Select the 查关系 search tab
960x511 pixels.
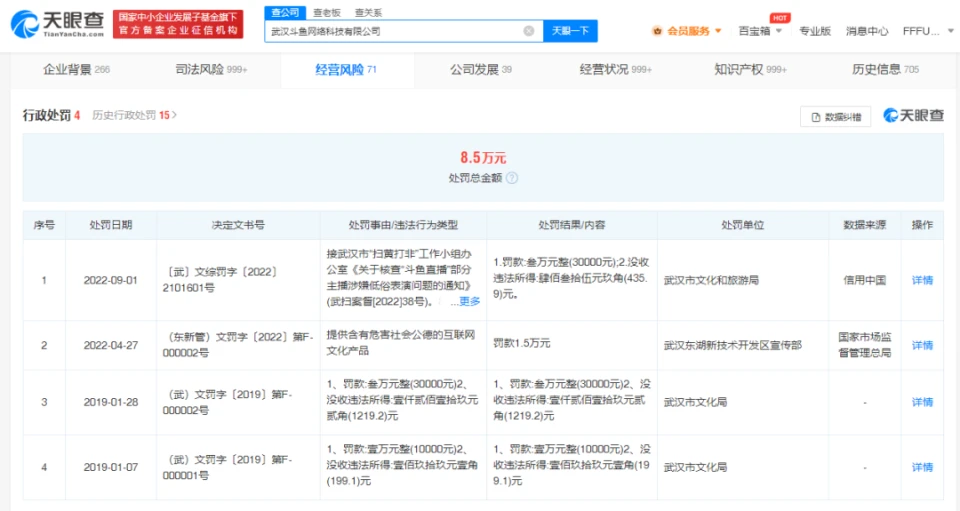(x=368, y=13)
